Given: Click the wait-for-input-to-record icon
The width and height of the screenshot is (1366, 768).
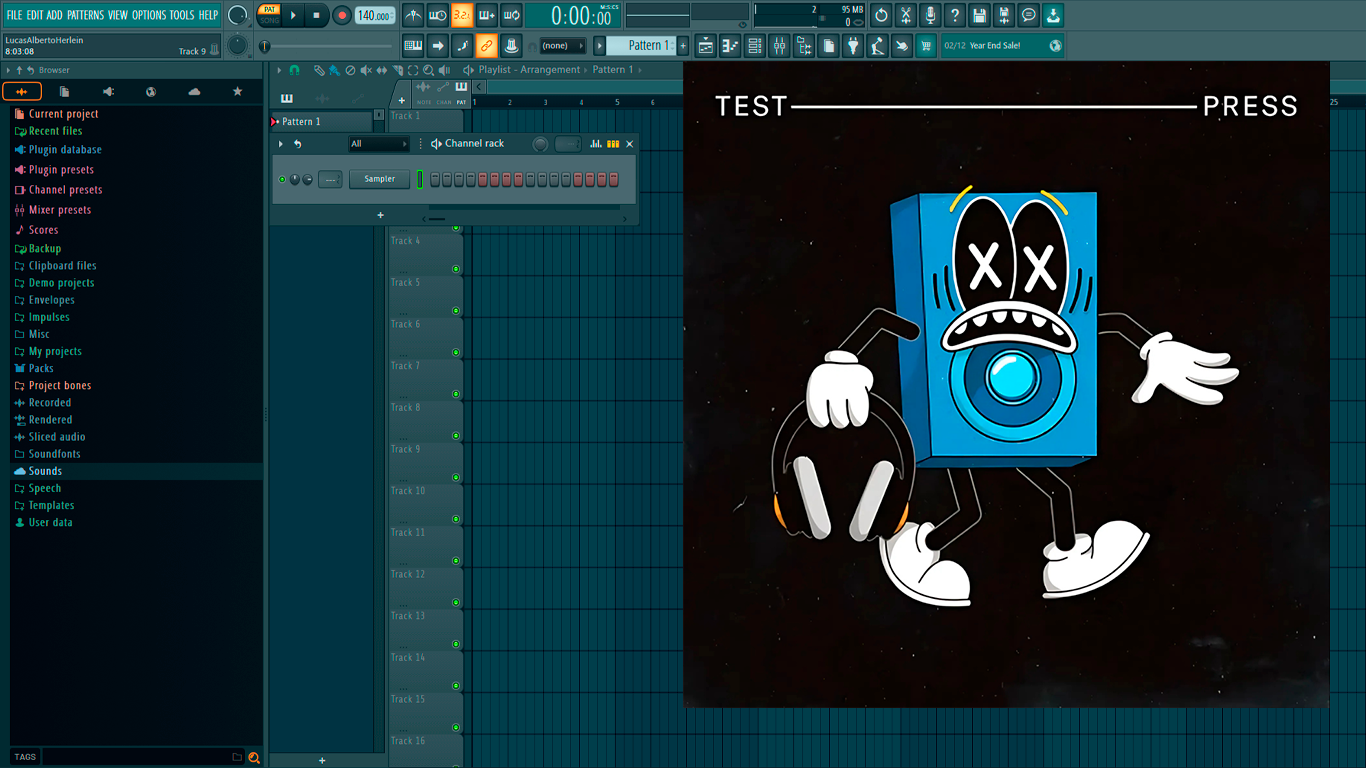Looking at the screenshot, I should (x=438, y=15).
